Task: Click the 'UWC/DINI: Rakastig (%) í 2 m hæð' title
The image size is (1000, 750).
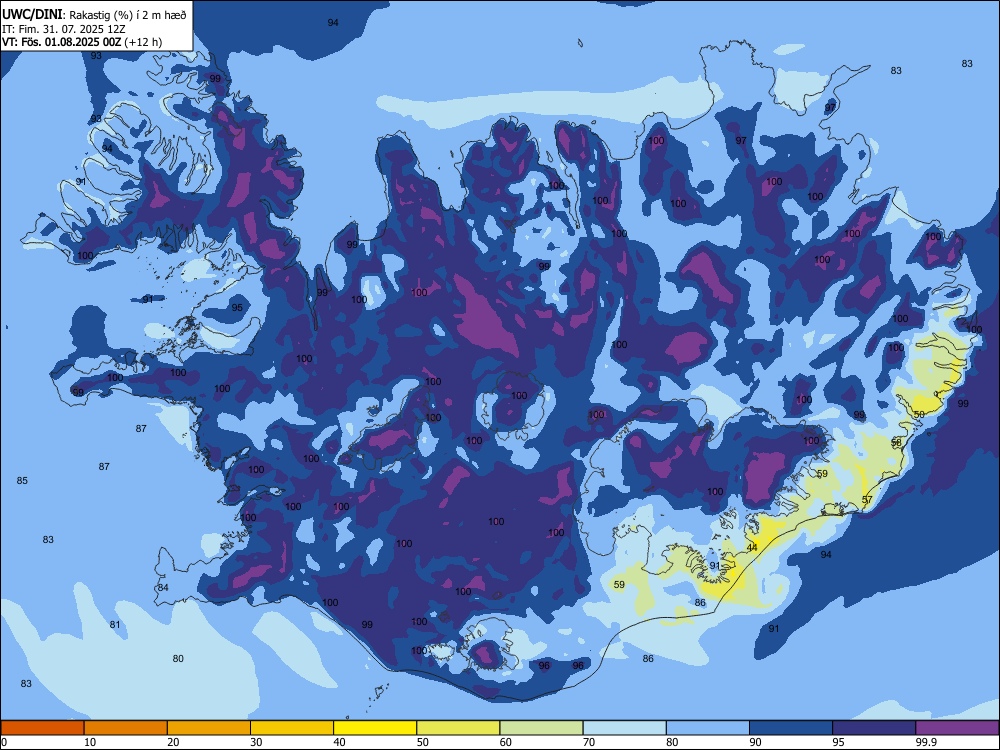Action: coord(94,15)
